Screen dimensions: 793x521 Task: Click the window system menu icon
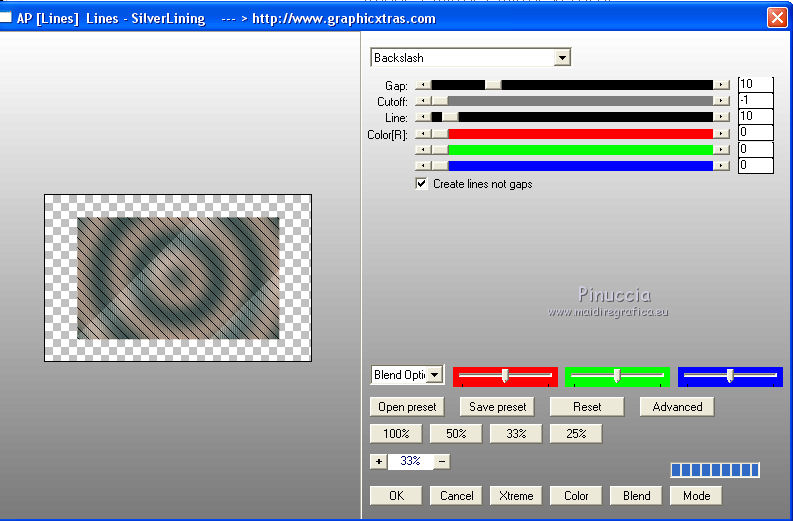[x=5, y=18]
